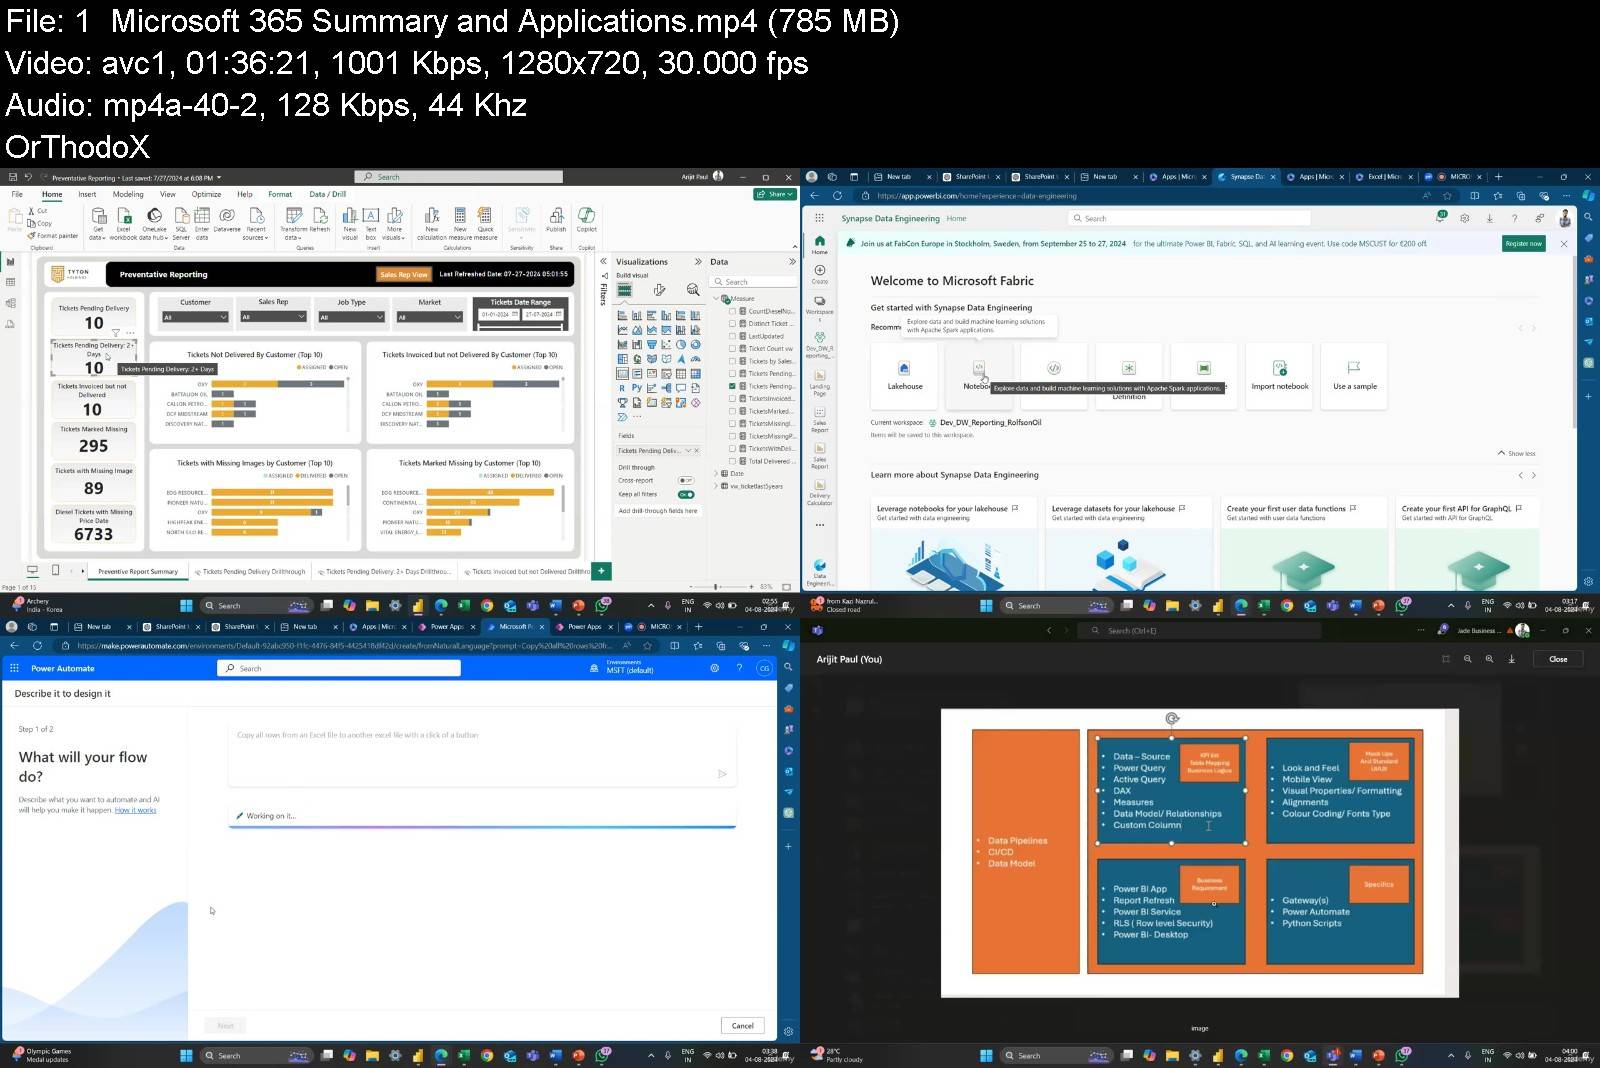Select the Python visual icon
1600x1068 pixels.
(637, 388)
